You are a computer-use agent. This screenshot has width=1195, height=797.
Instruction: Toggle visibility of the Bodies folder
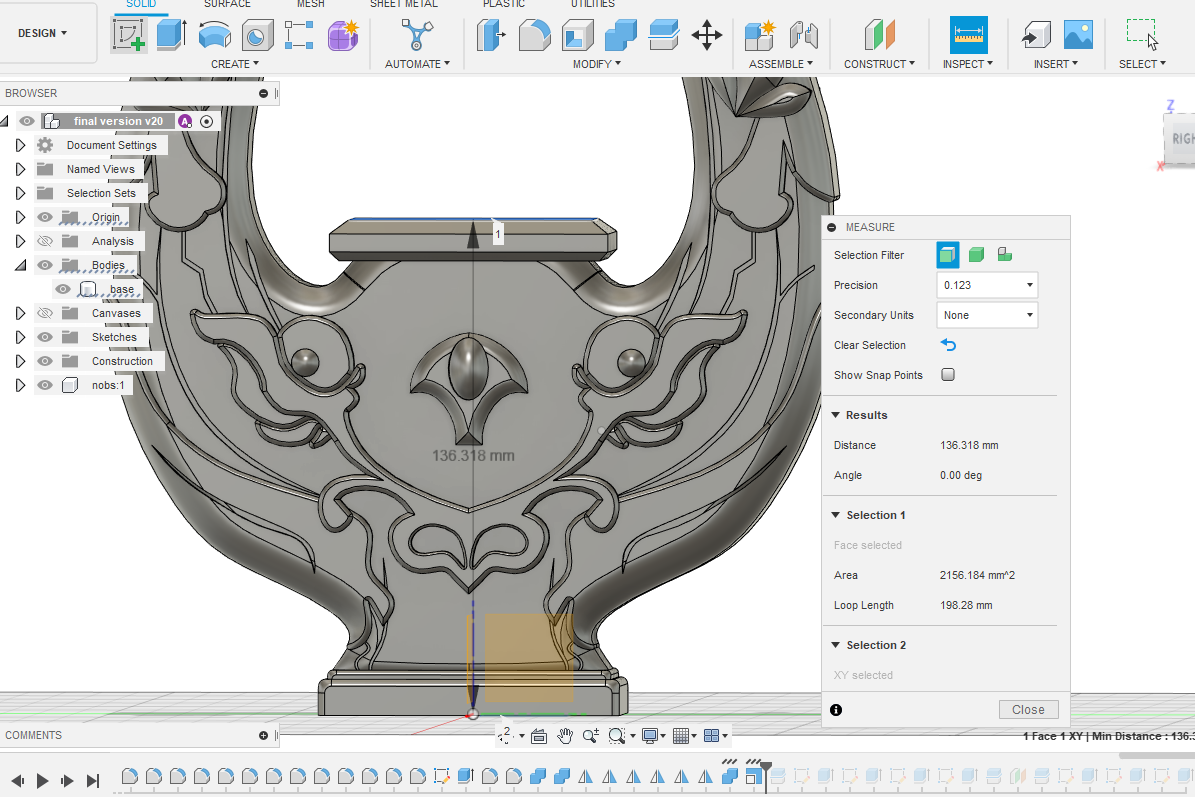click(x=45, y=265)
